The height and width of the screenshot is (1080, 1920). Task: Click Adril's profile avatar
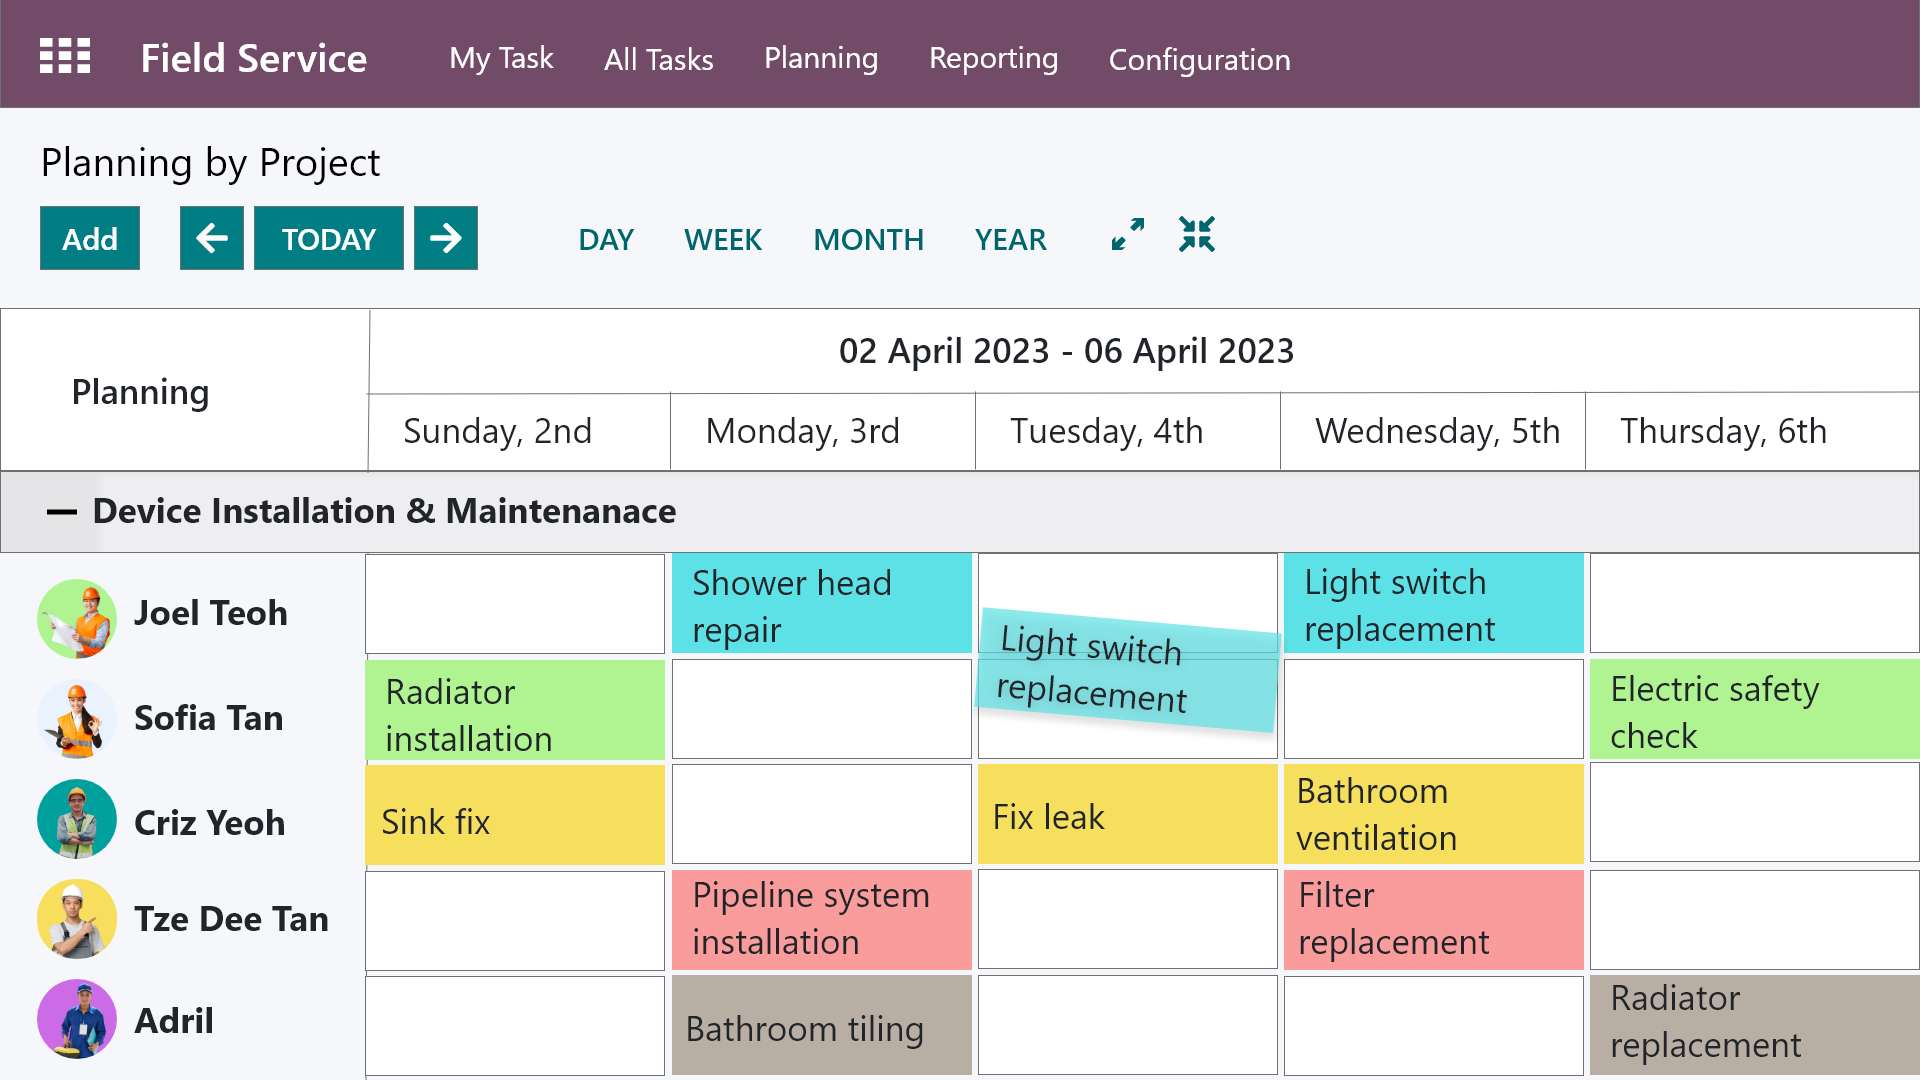pyautogui.click(x=76, y=1019)
